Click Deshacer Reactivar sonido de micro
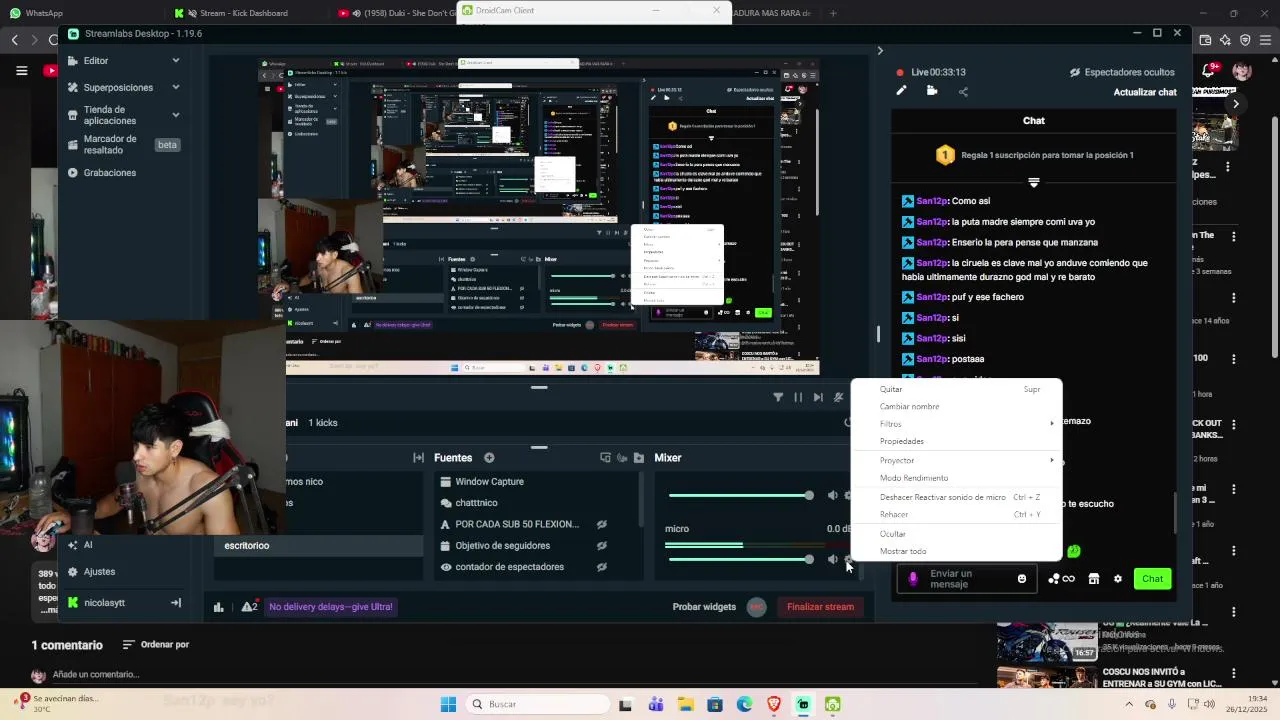 coord(956,497)
